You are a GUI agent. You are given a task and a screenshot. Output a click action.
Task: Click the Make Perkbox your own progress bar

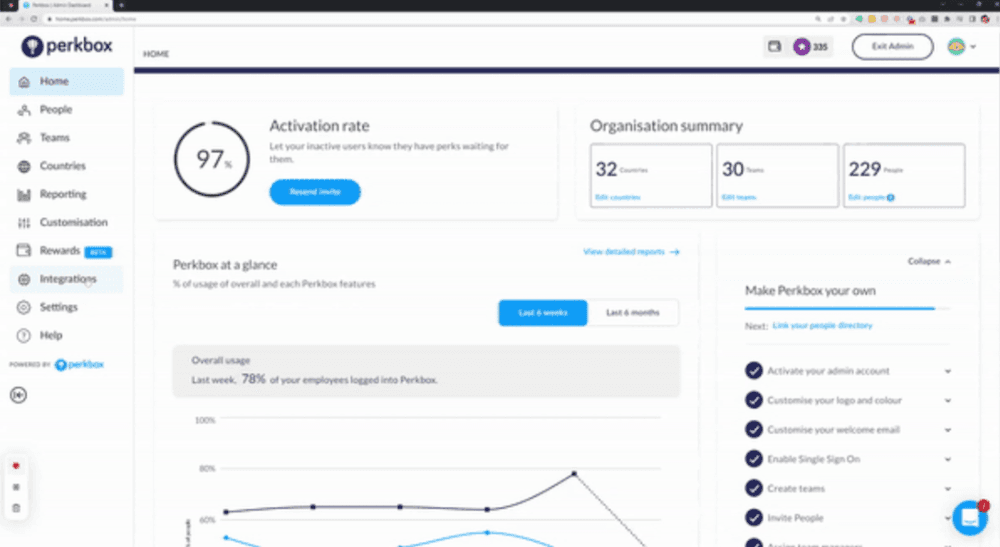pos(847,309)
